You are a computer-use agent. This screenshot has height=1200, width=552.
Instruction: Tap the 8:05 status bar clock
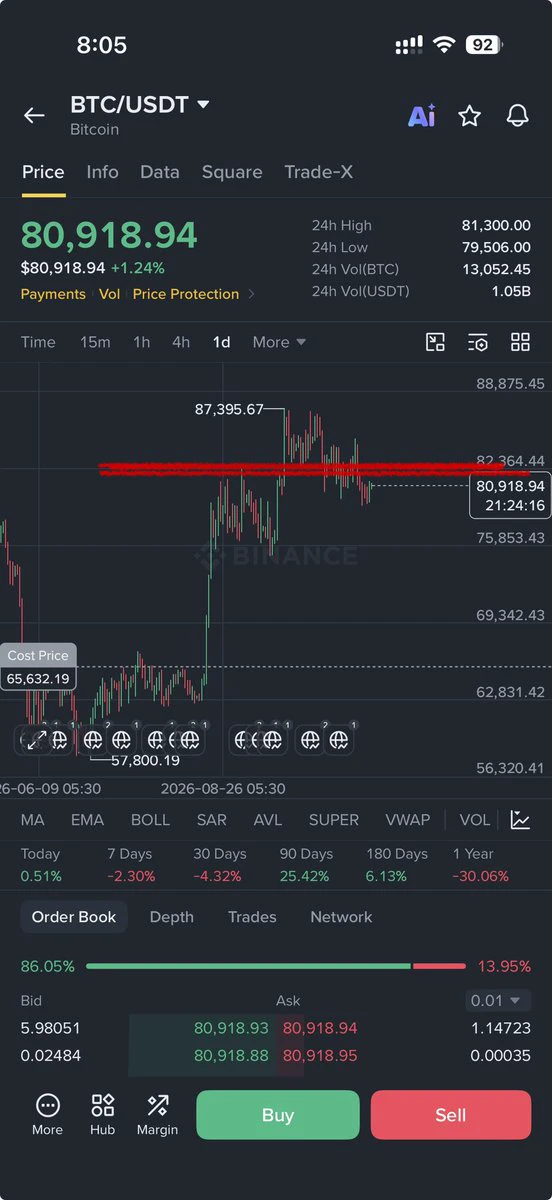coord(102,45)
